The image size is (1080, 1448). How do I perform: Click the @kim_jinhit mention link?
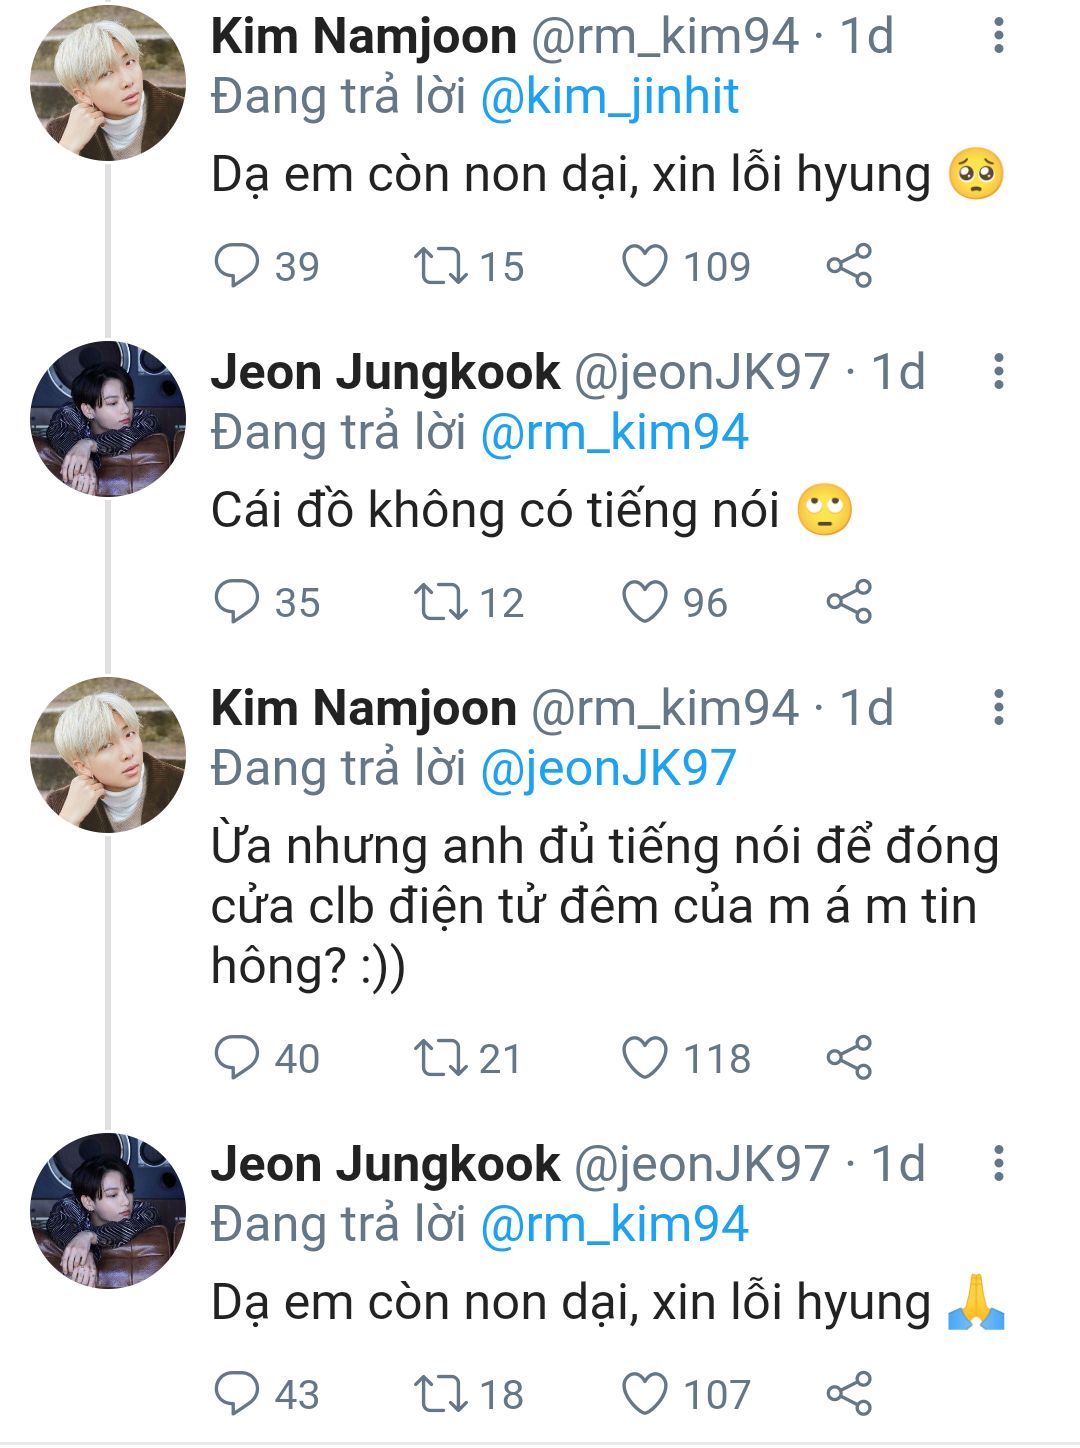[609, 97]
